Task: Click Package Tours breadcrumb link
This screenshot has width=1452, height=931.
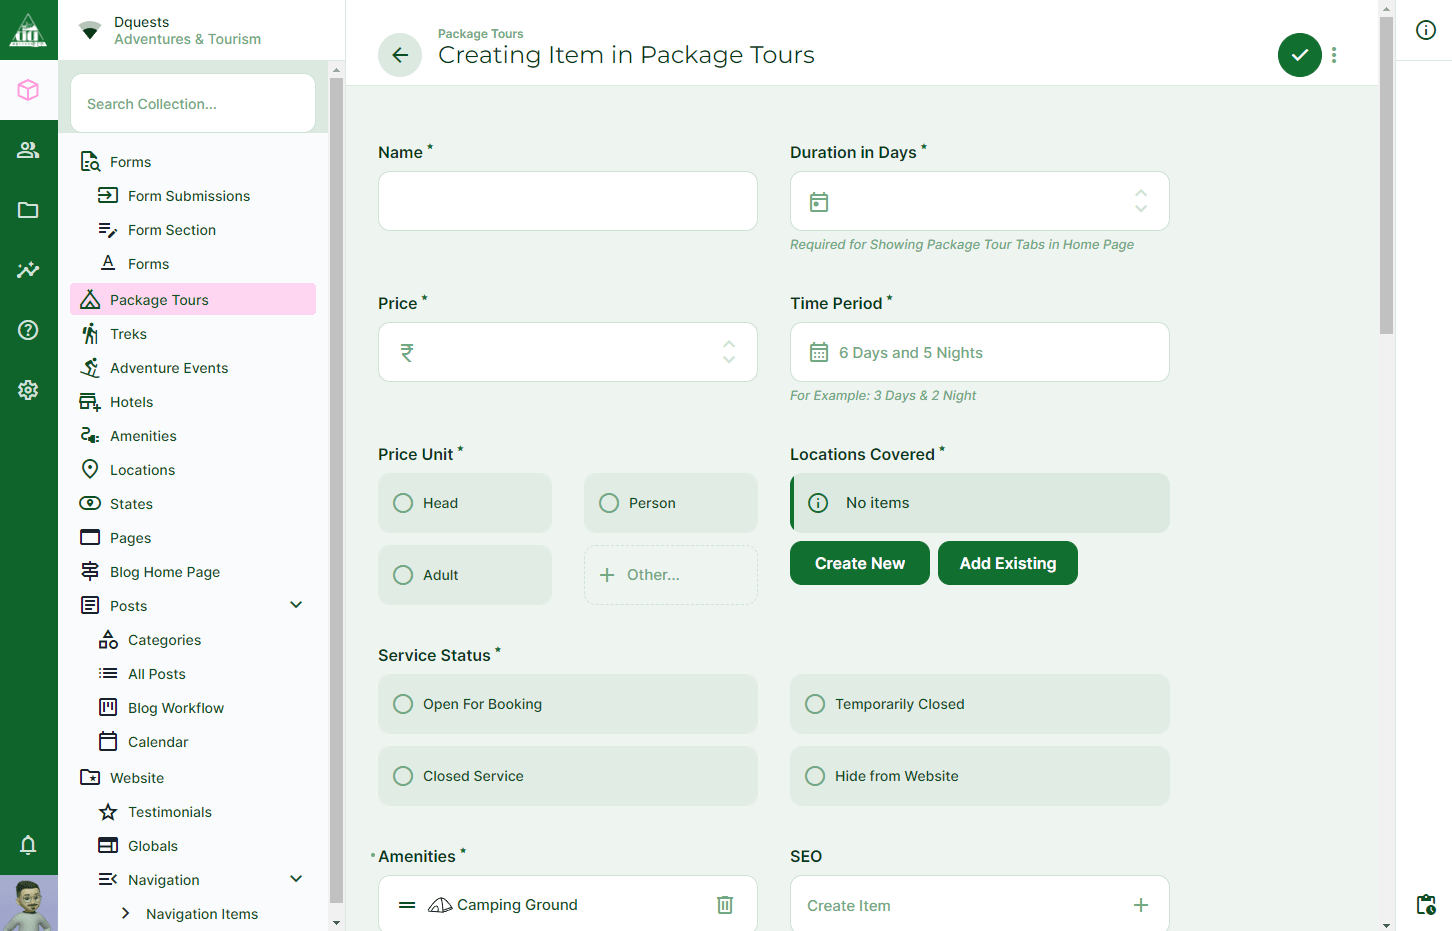Action: click(x=480, y=34)
